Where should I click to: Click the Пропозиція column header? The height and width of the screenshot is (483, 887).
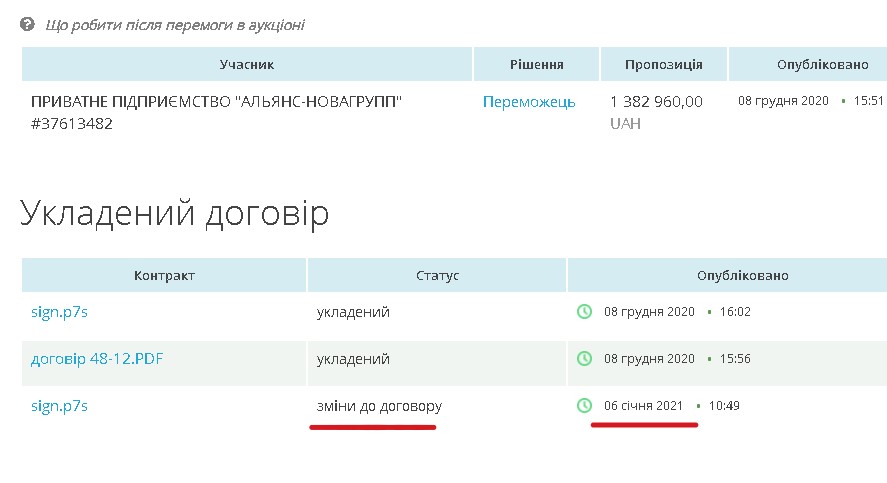click(664, 65)
